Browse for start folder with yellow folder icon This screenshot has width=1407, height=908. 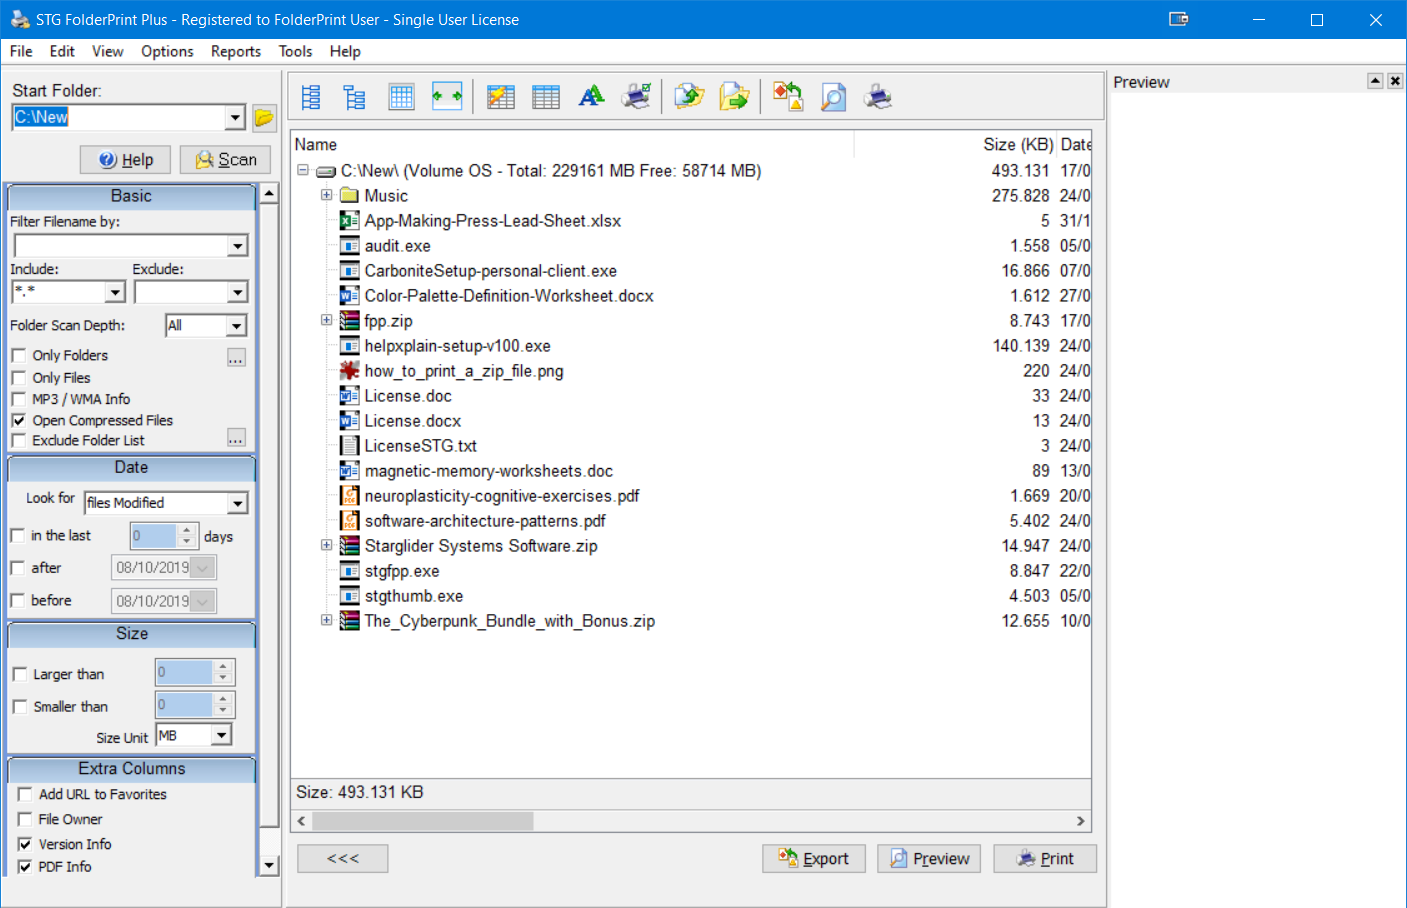(264, 118)
